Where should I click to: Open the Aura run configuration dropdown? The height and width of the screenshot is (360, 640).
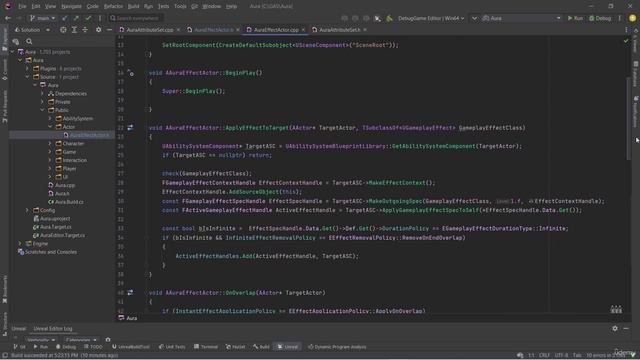click(x=522, y=18)
